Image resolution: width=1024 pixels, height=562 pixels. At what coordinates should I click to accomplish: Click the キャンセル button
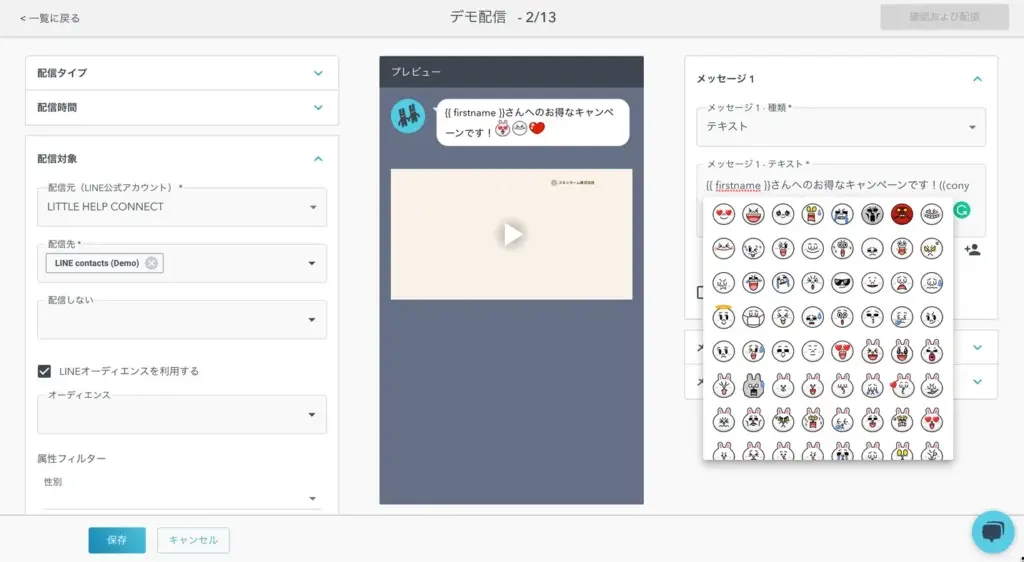(x=193, y=540)
